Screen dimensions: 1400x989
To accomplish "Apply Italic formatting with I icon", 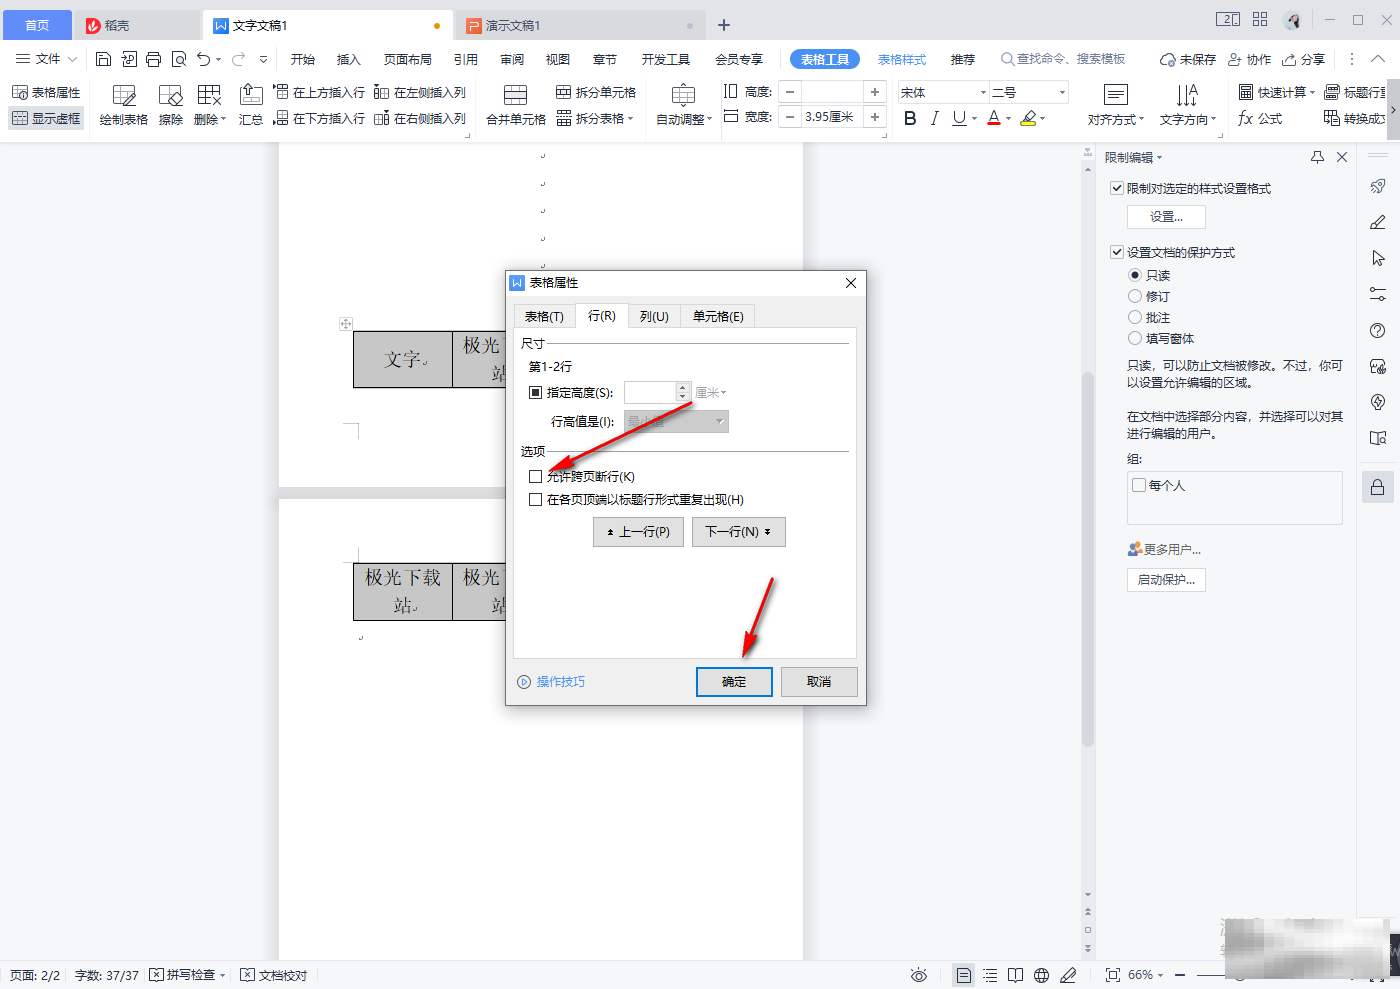I will (x=934, y=118).
